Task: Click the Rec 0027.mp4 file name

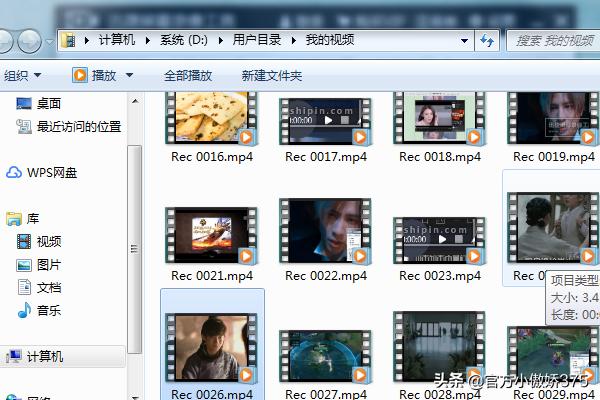Action: tap(326, 394)
